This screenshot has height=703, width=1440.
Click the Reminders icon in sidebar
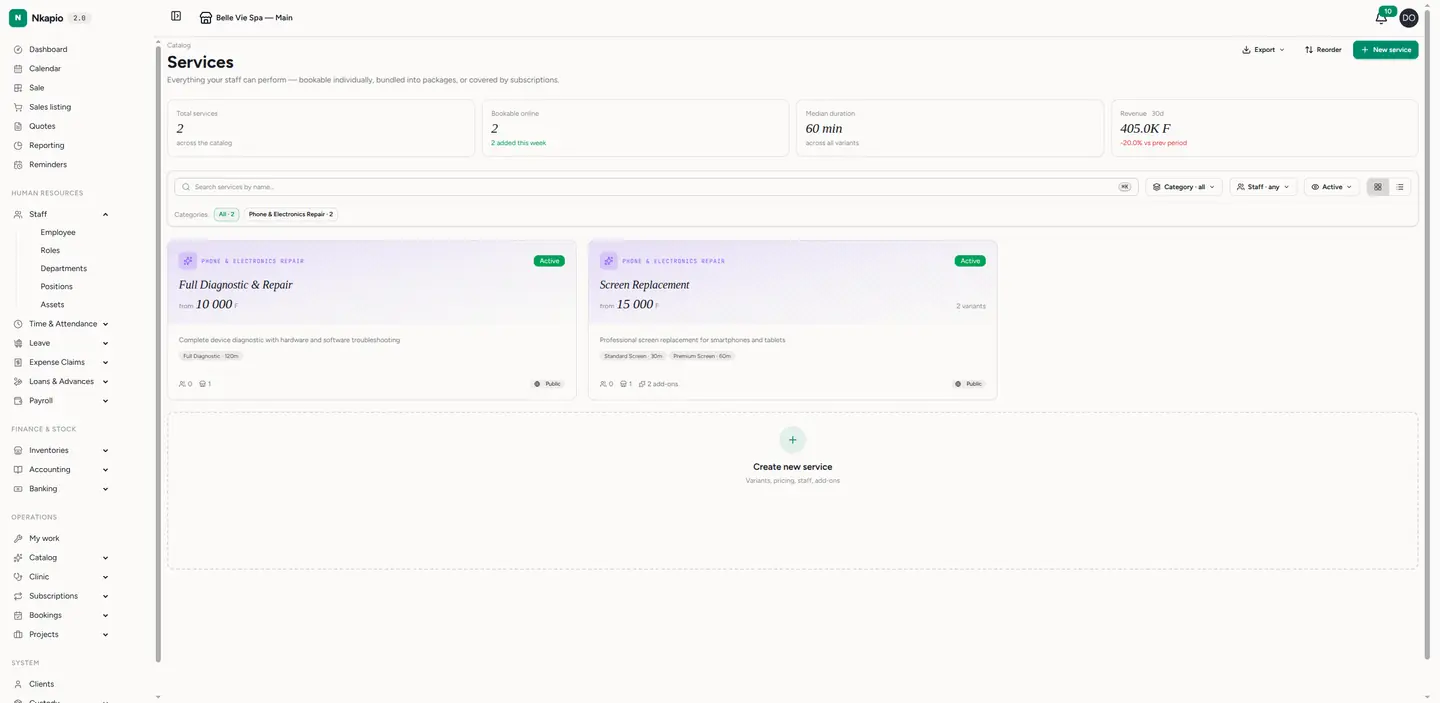(18, 164)
